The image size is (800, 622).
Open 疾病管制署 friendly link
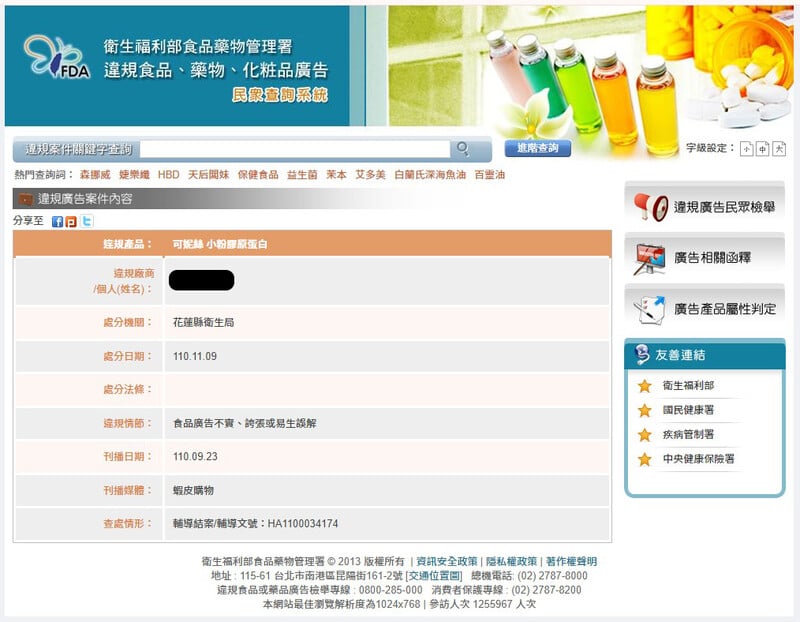pos(688,435)
